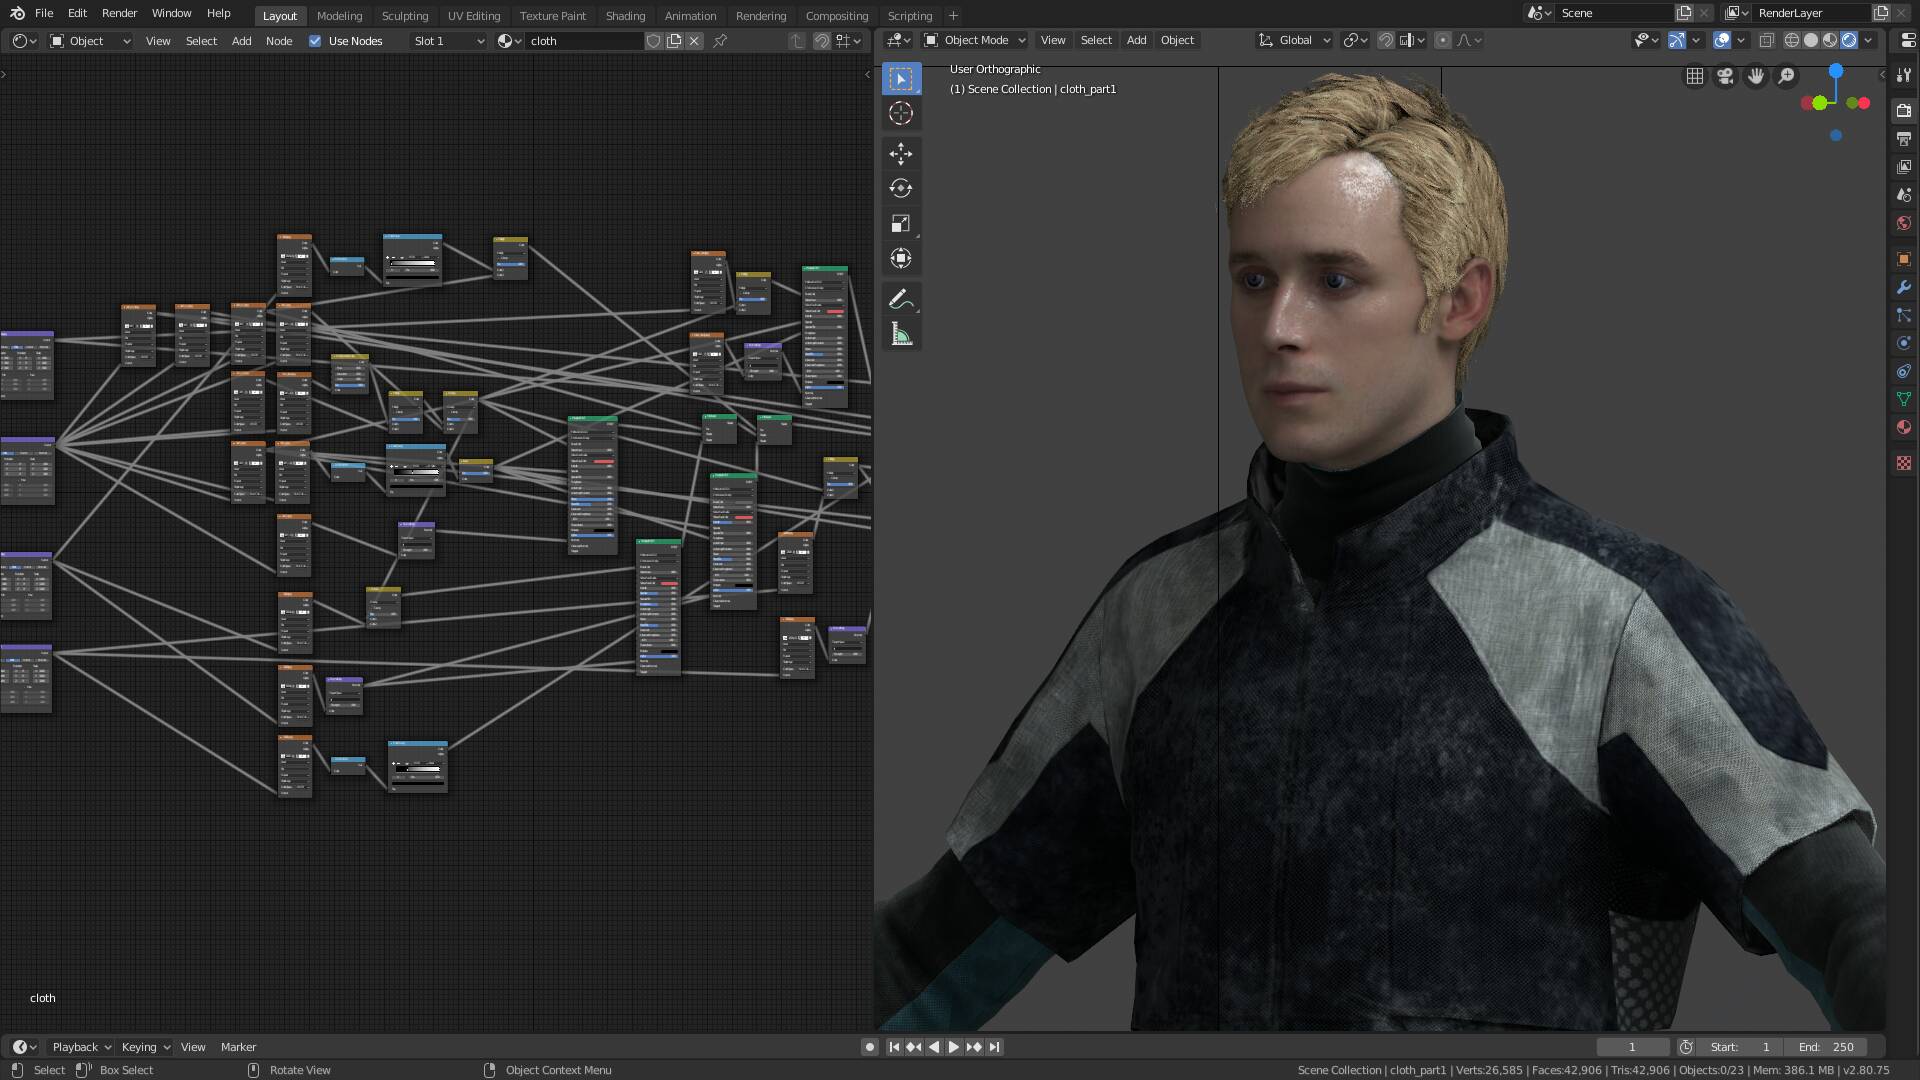Open Texture properties tab
Screen dimensions: 1920x1080
pyautogui.click(x=1904, y=463)
